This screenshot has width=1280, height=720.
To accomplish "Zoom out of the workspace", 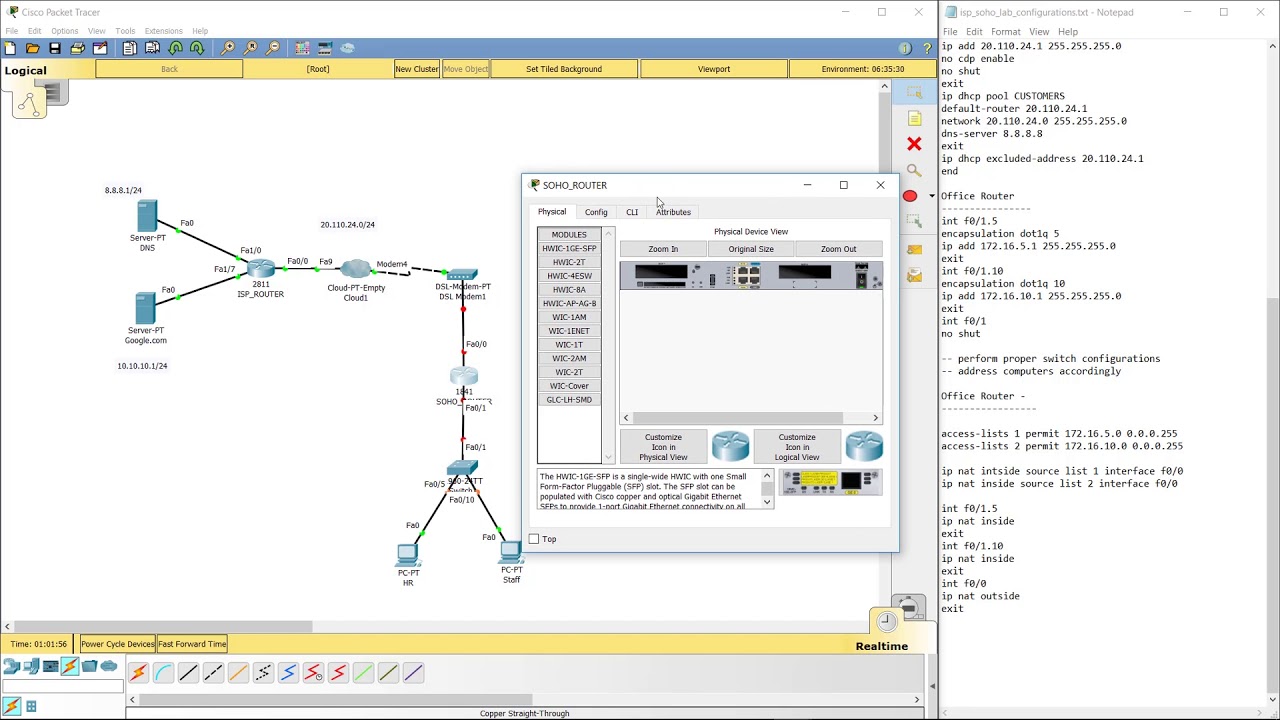I will pyautogui.click(x=273, y=48).
